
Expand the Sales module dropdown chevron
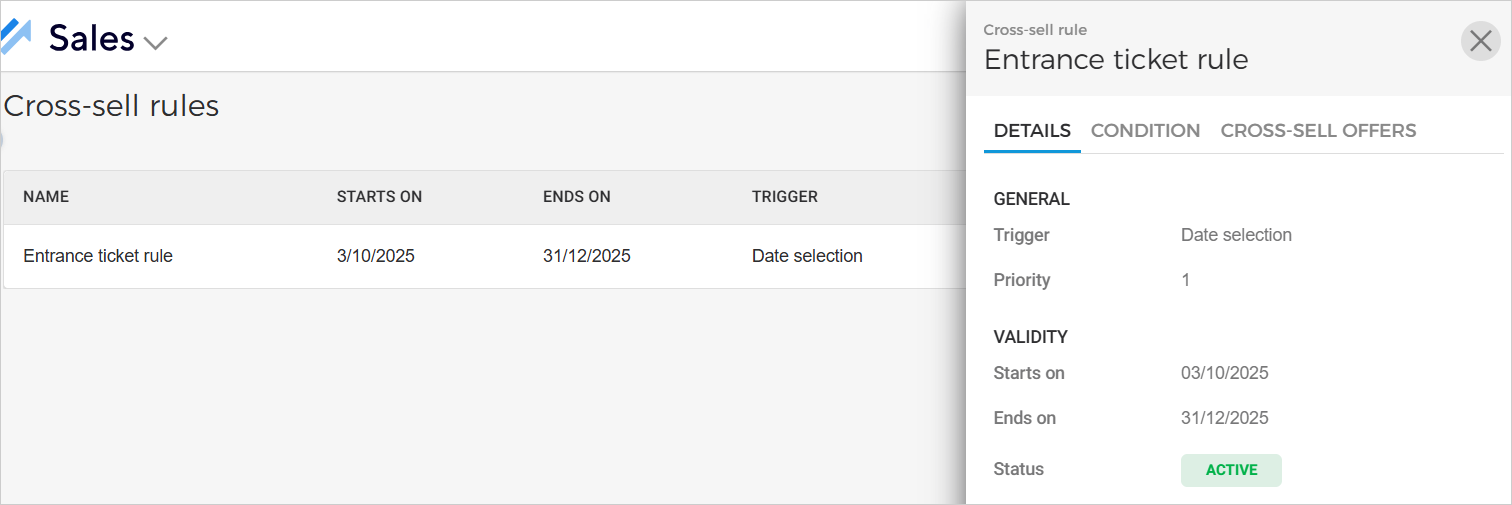pyautogui.click(x=155, y=42)
